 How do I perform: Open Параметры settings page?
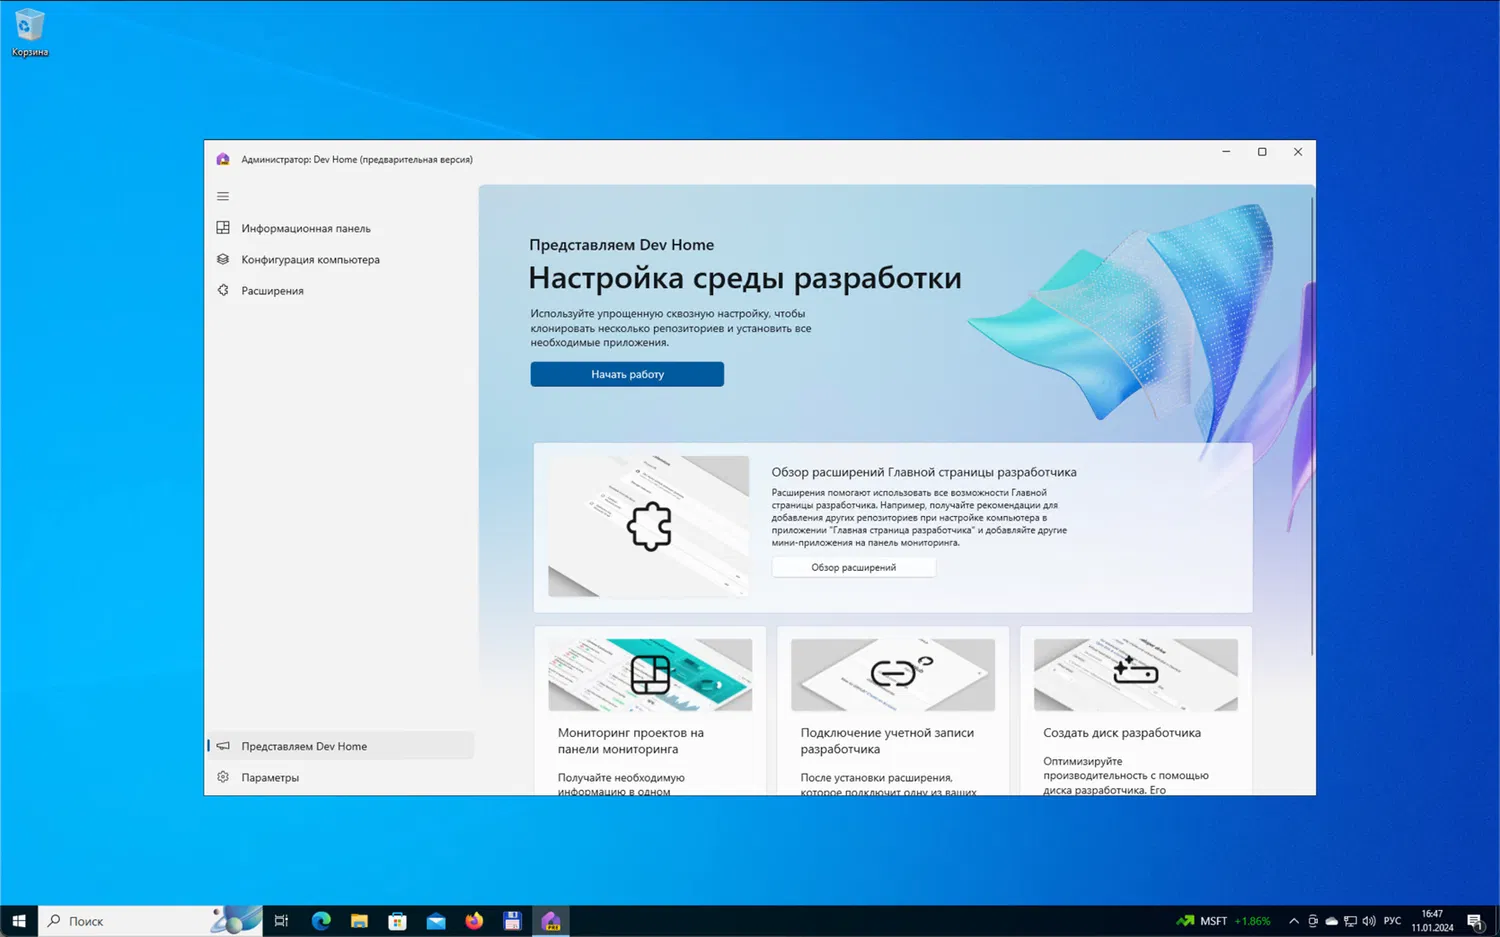point(340,777)
